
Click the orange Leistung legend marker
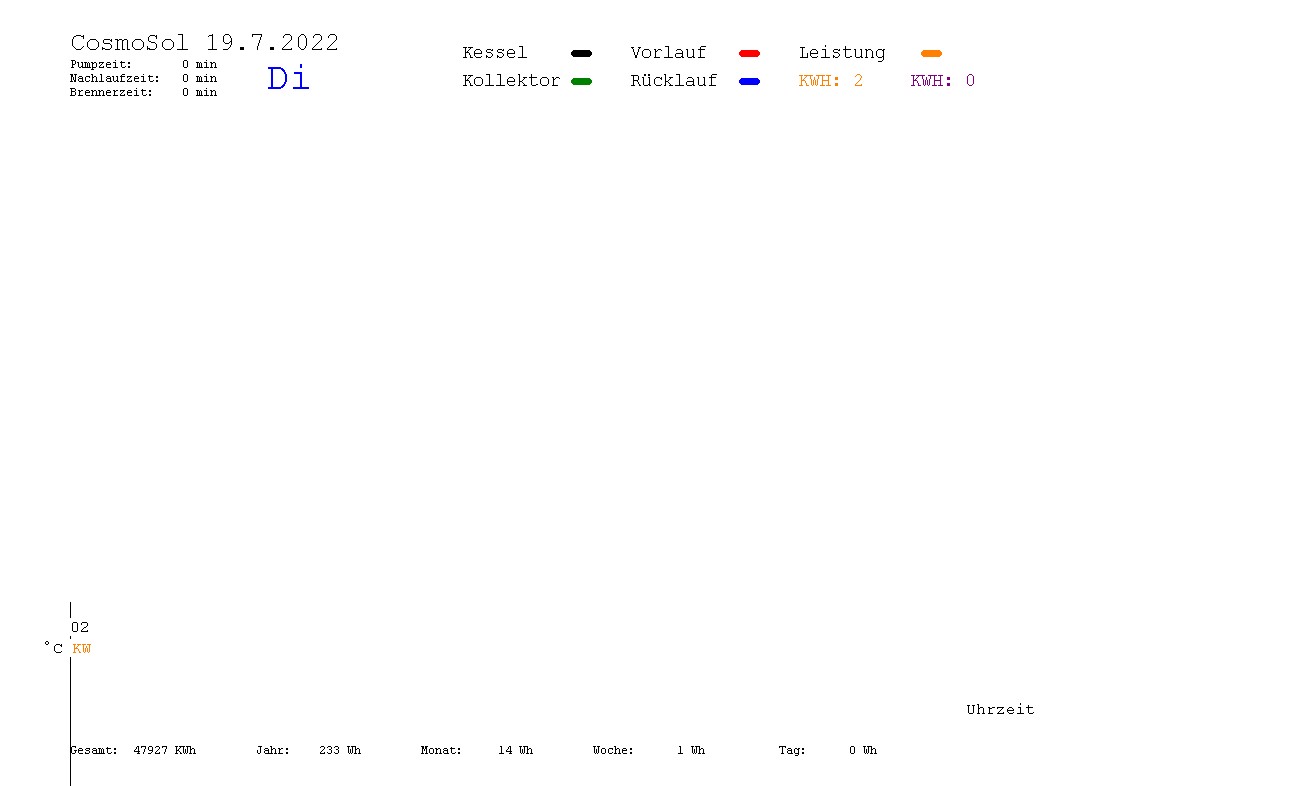tap(931, 53)
